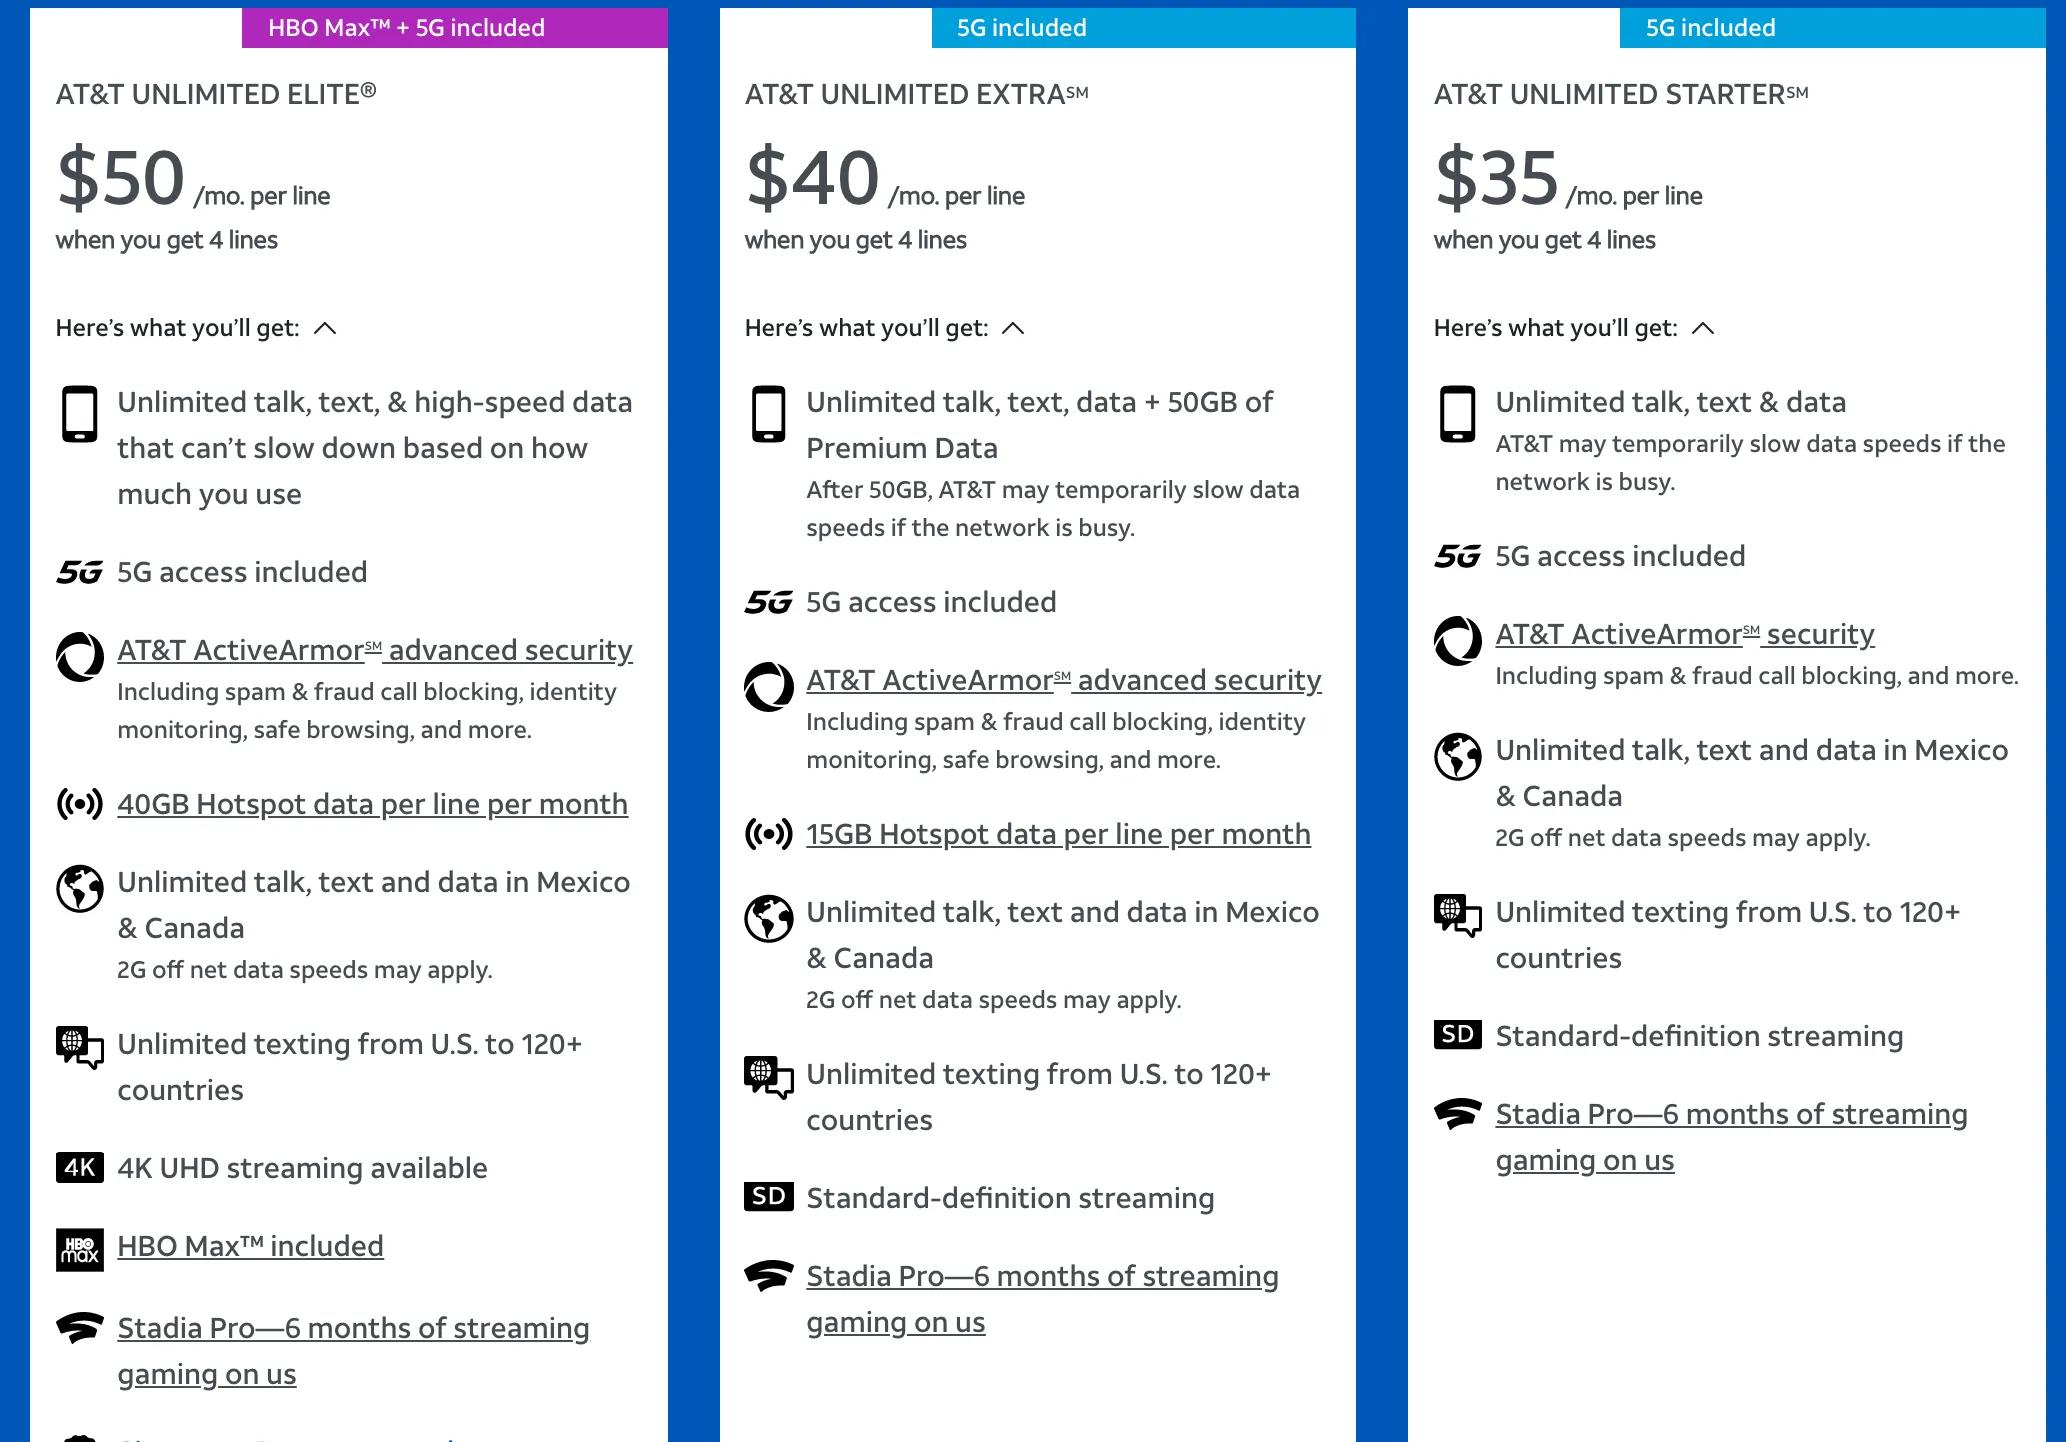Collapse Elite plan "Here's what you'll get"
Image resolution: width=2066 pixels, height=1442 pixels.
325,329
